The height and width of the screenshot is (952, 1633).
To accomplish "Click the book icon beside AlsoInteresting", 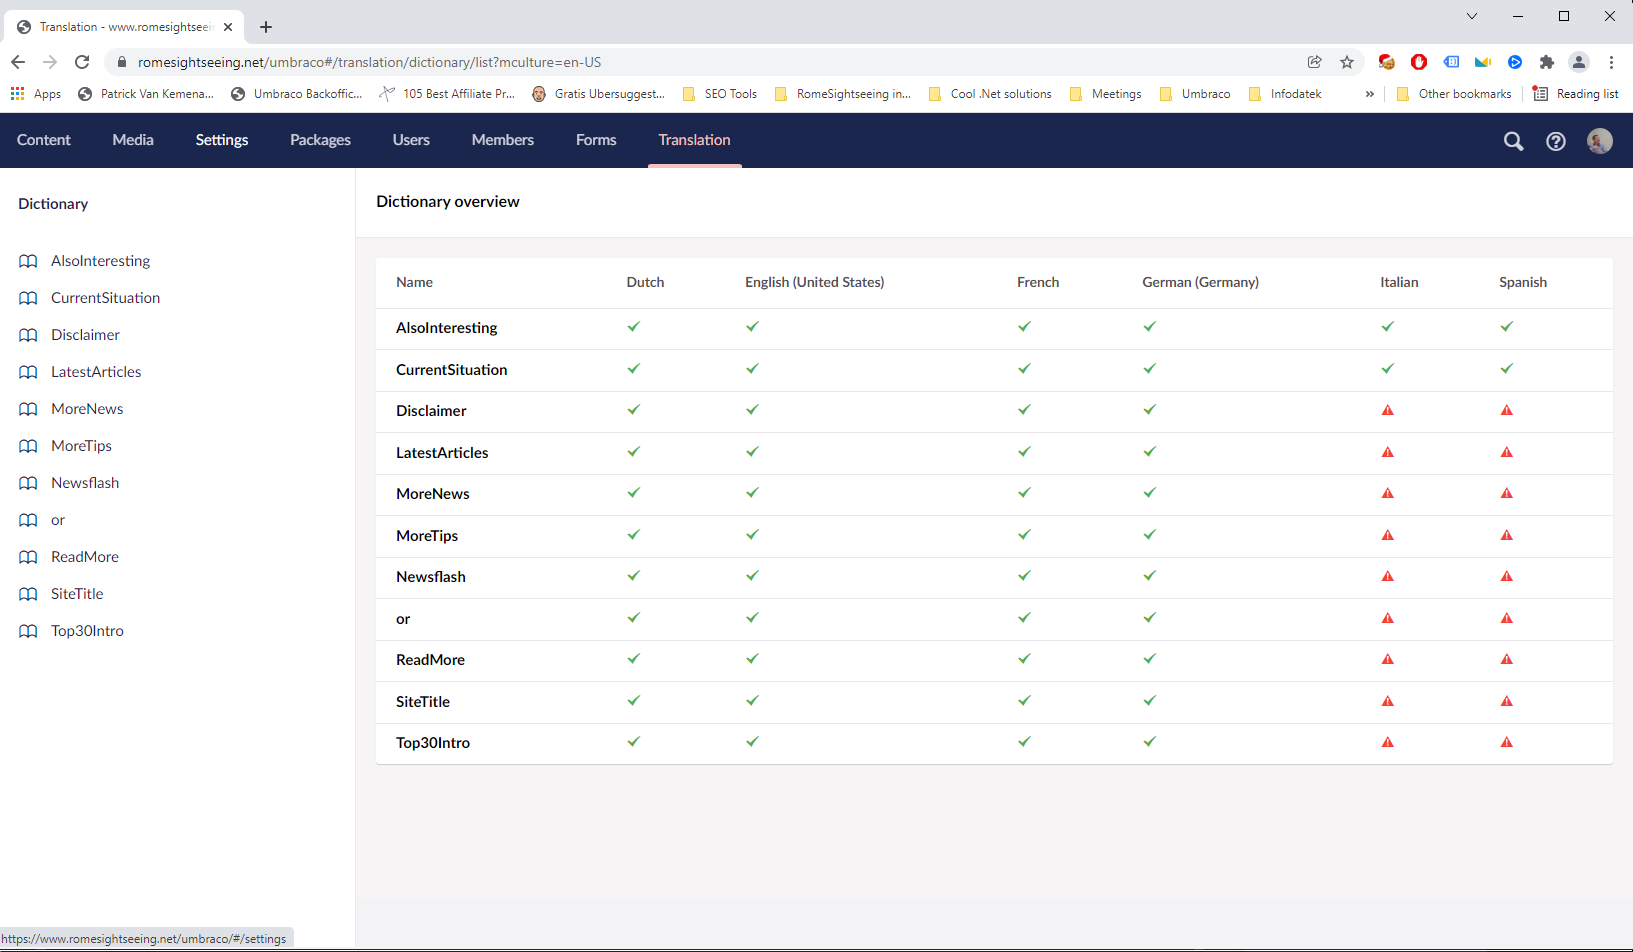I will pos(28,261).
